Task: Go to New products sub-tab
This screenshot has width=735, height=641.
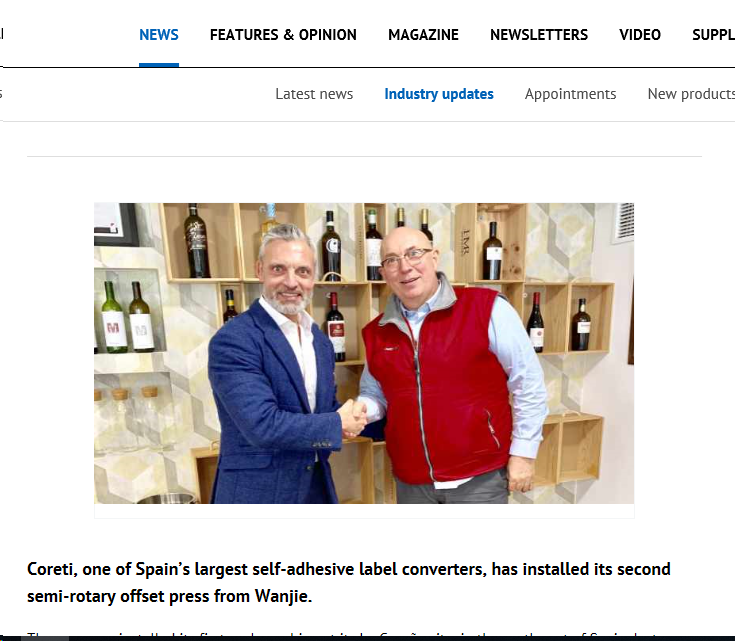Action: 691,94
